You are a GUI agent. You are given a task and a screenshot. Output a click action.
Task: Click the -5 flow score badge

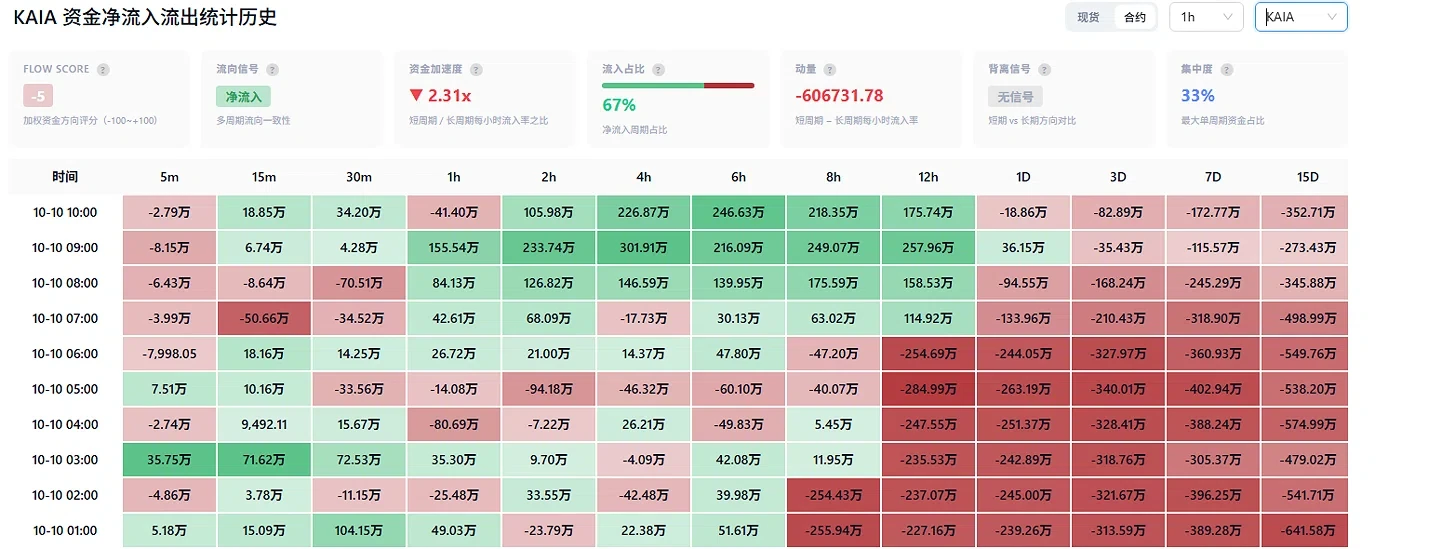coord(38,97)
